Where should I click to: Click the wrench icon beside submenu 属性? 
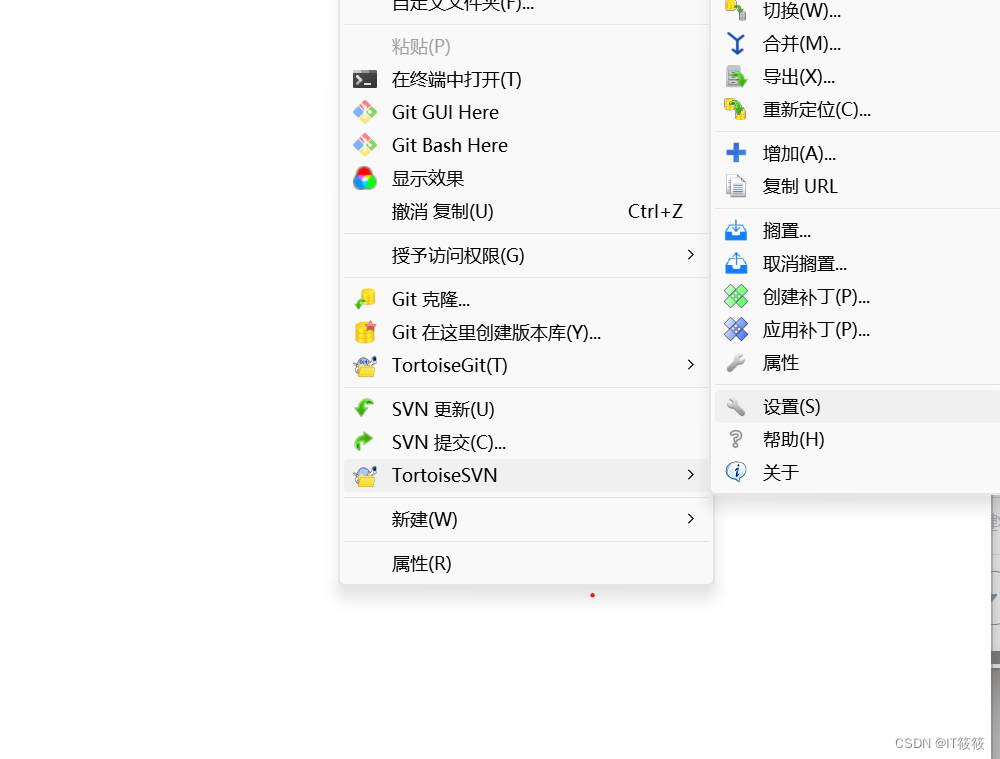click(x=736, y=363)
